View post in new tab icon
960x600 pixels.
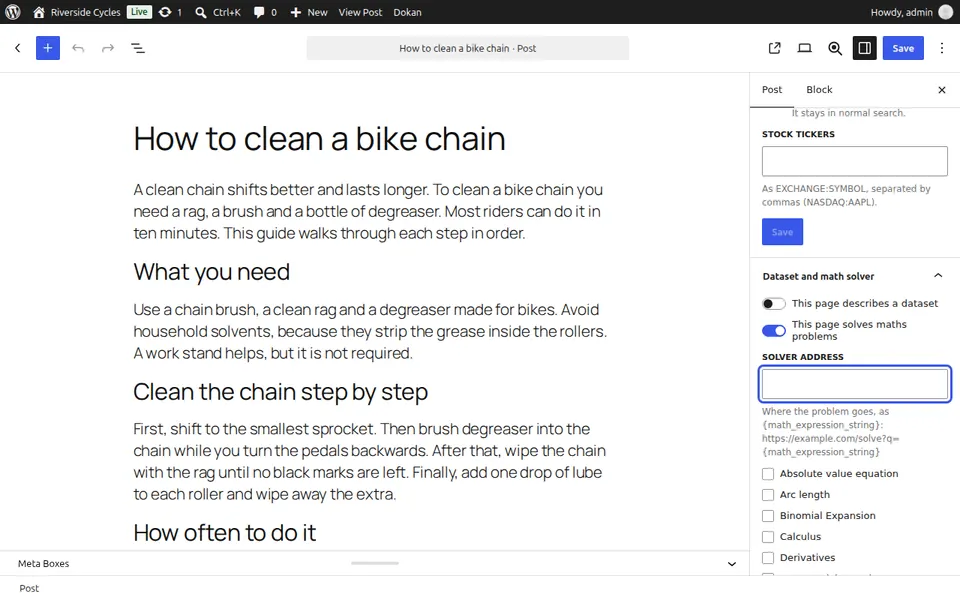pos(774,48)
